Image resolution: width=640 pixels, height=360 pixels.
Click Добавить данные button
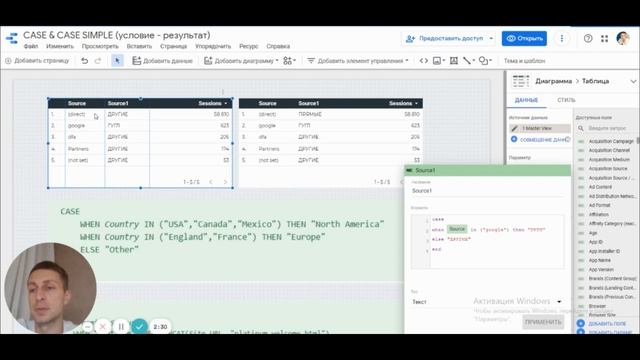pos(162,61)
